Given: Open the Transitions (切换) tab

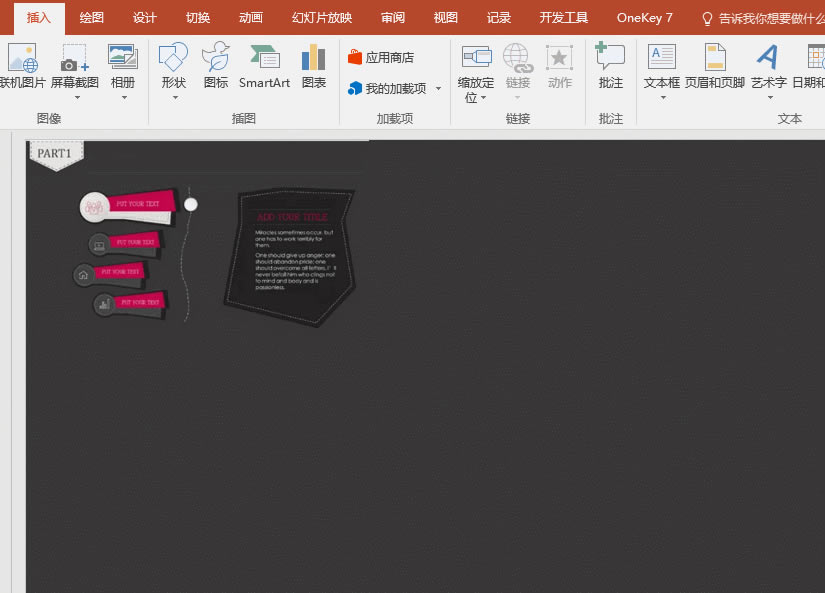Looking at the screenshot, I should 198,18.
